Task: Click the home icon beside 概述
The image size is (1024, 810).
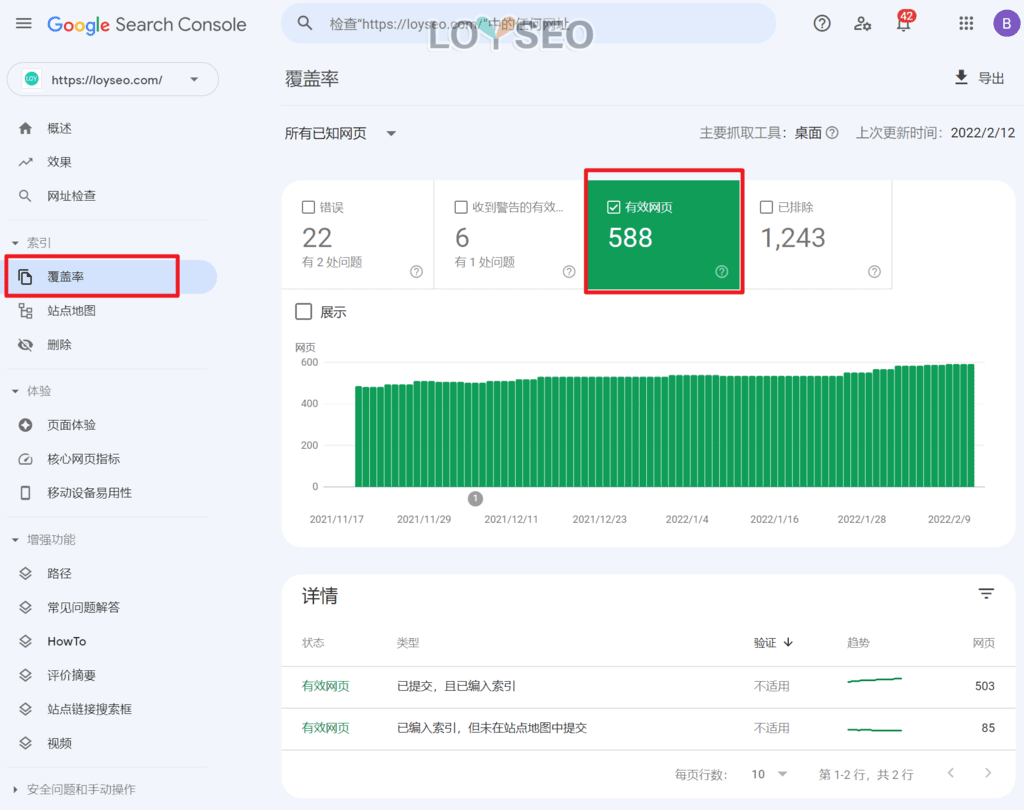Action: click(25, 128)
